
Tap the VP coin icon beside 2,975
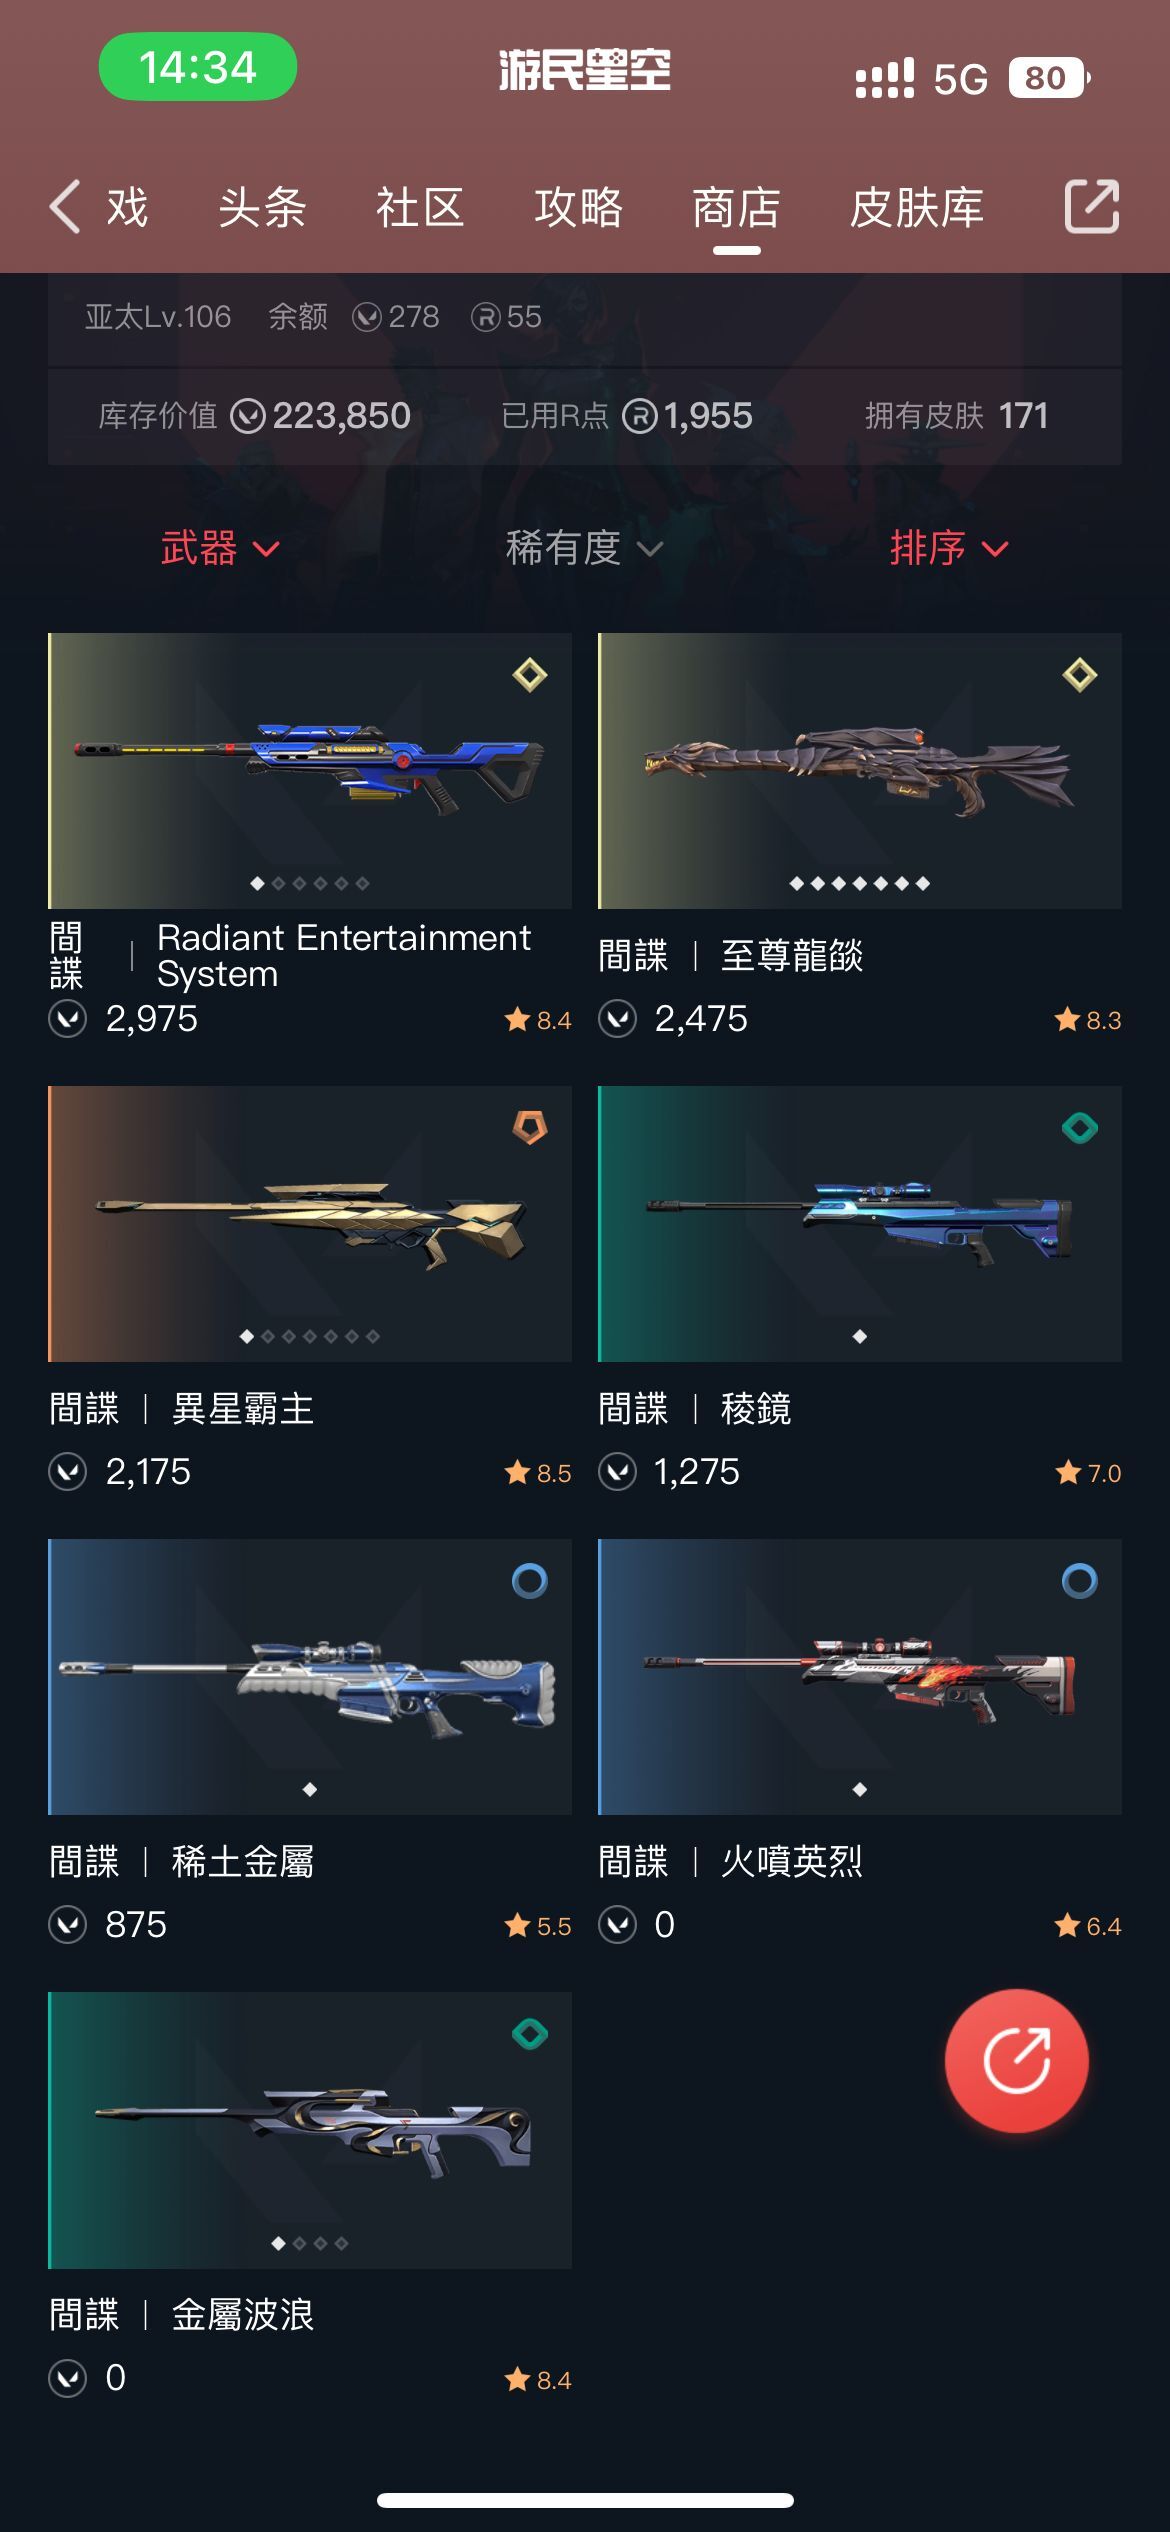(x=68, y=1019)
